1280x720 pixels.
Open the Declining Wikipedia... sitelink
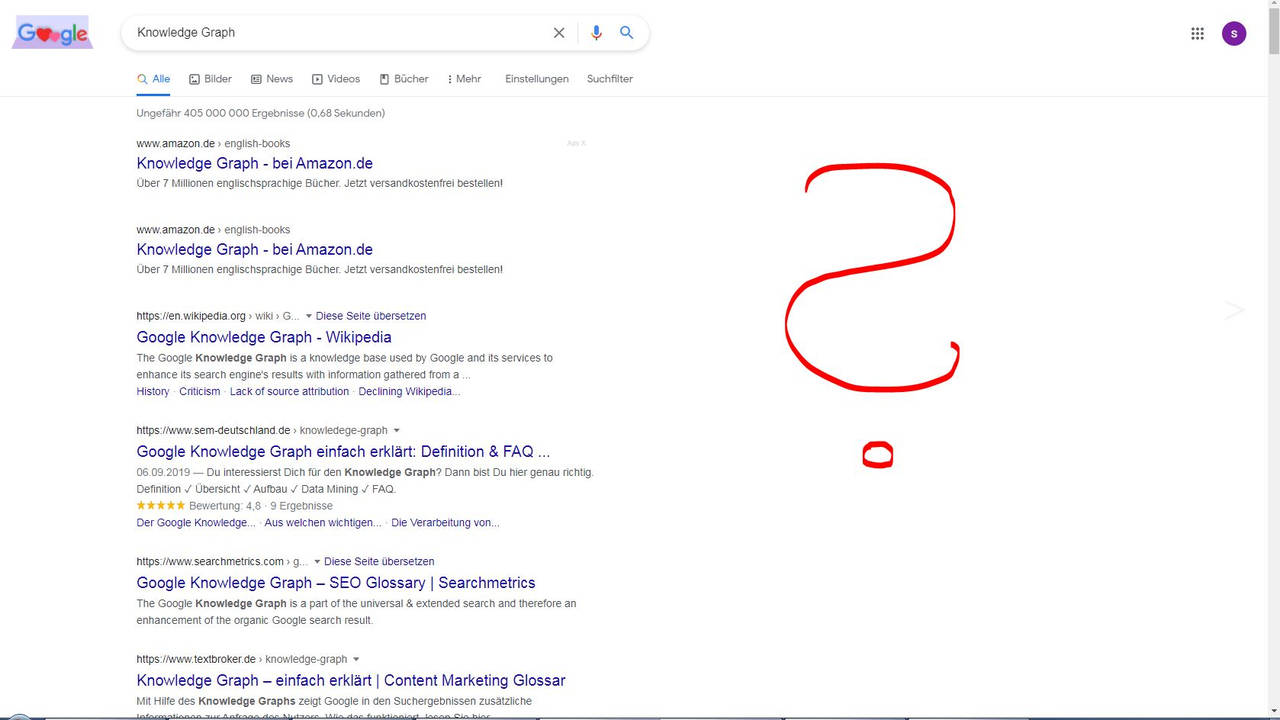[410, 392]
